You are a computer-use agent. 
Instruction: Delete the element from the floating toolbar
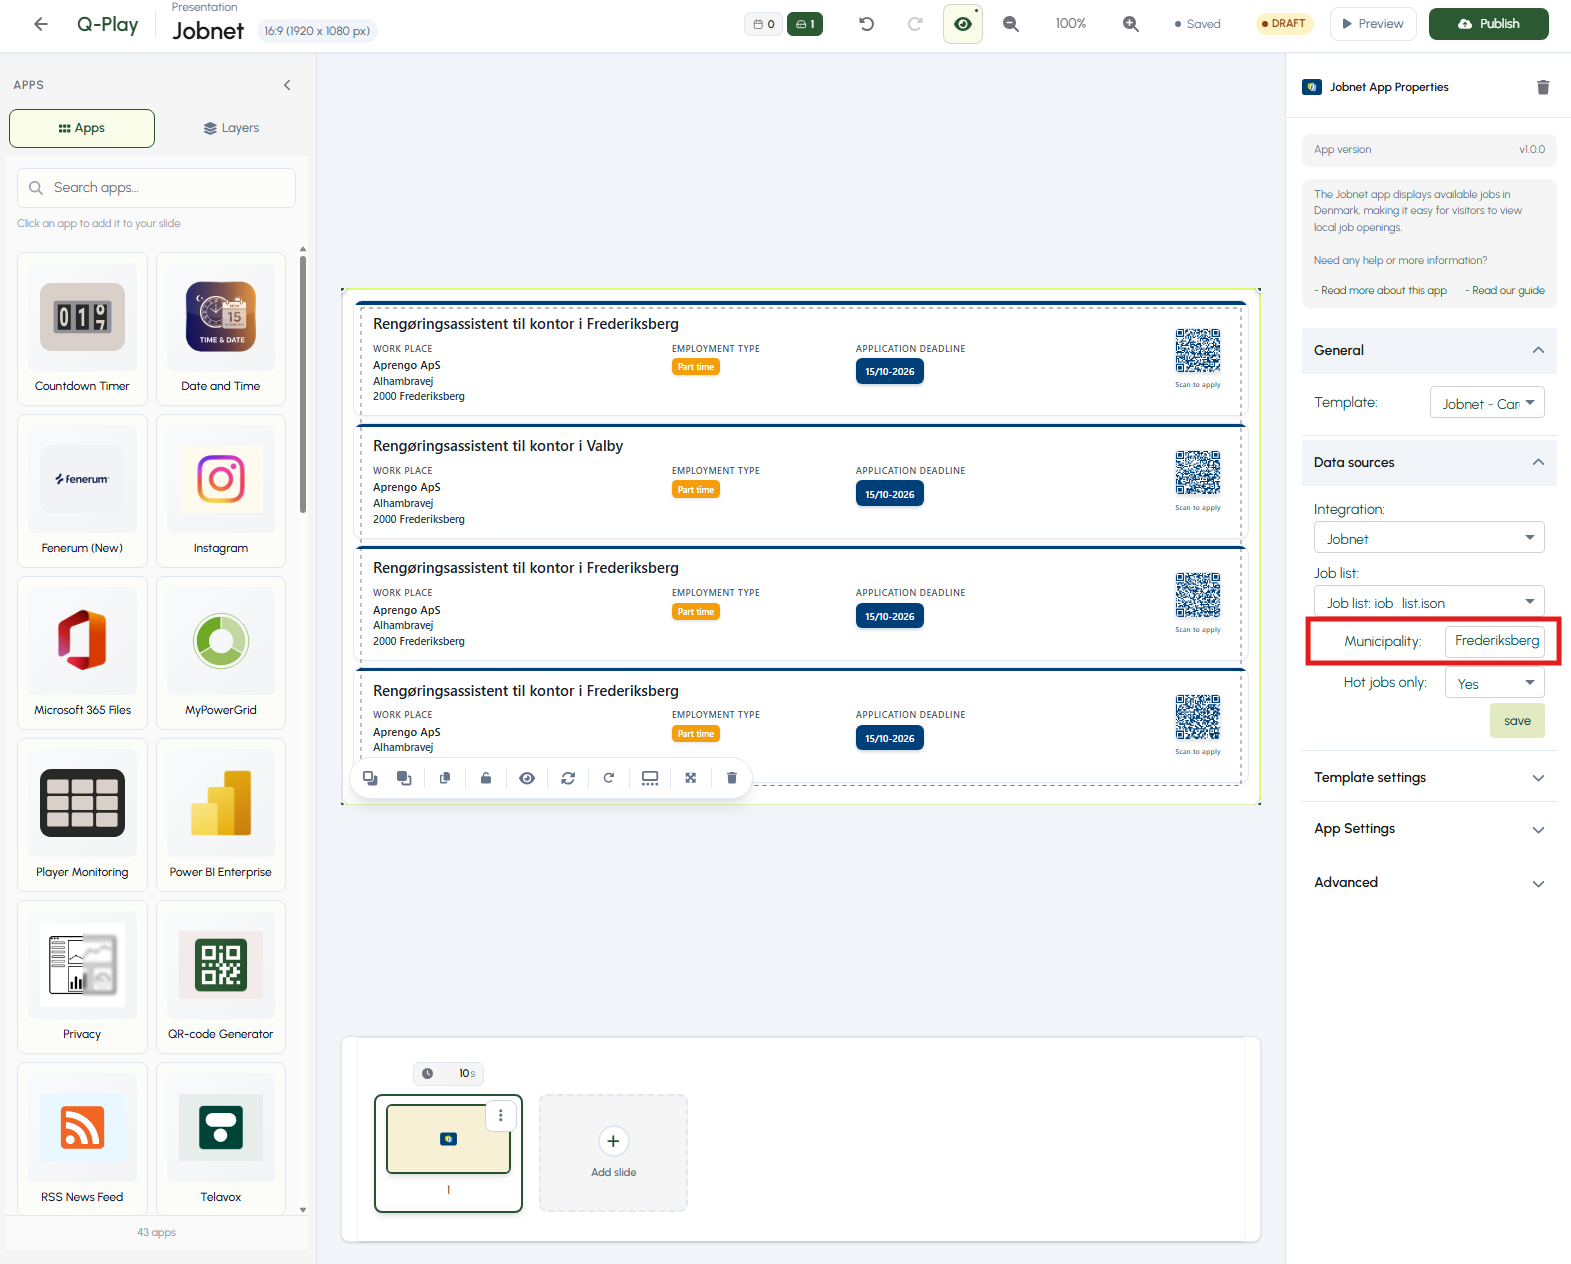731,778
